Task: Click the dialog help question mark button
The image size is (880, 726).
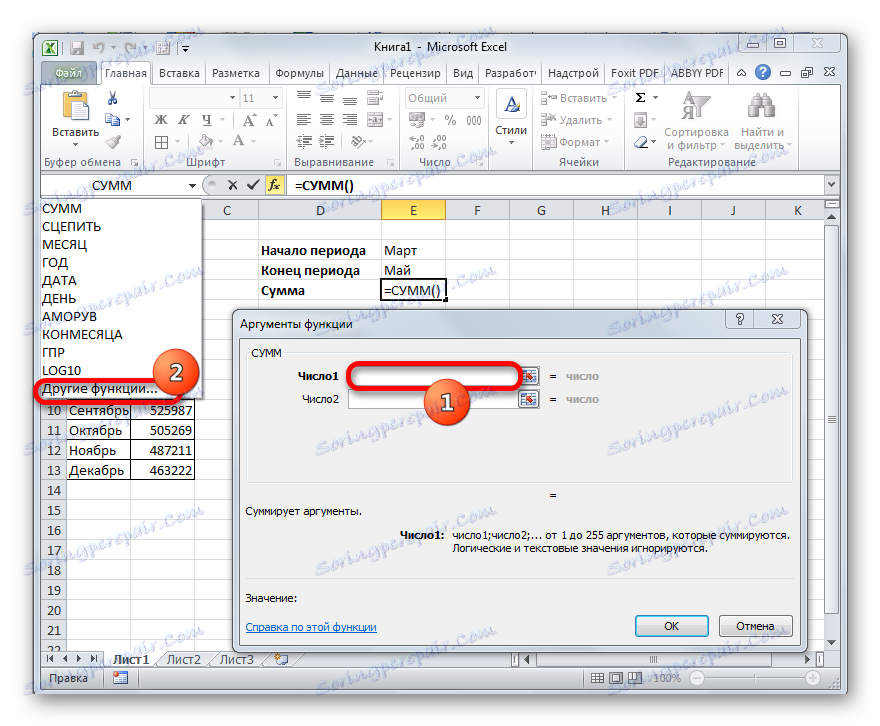Action: (x=740, y=319)
